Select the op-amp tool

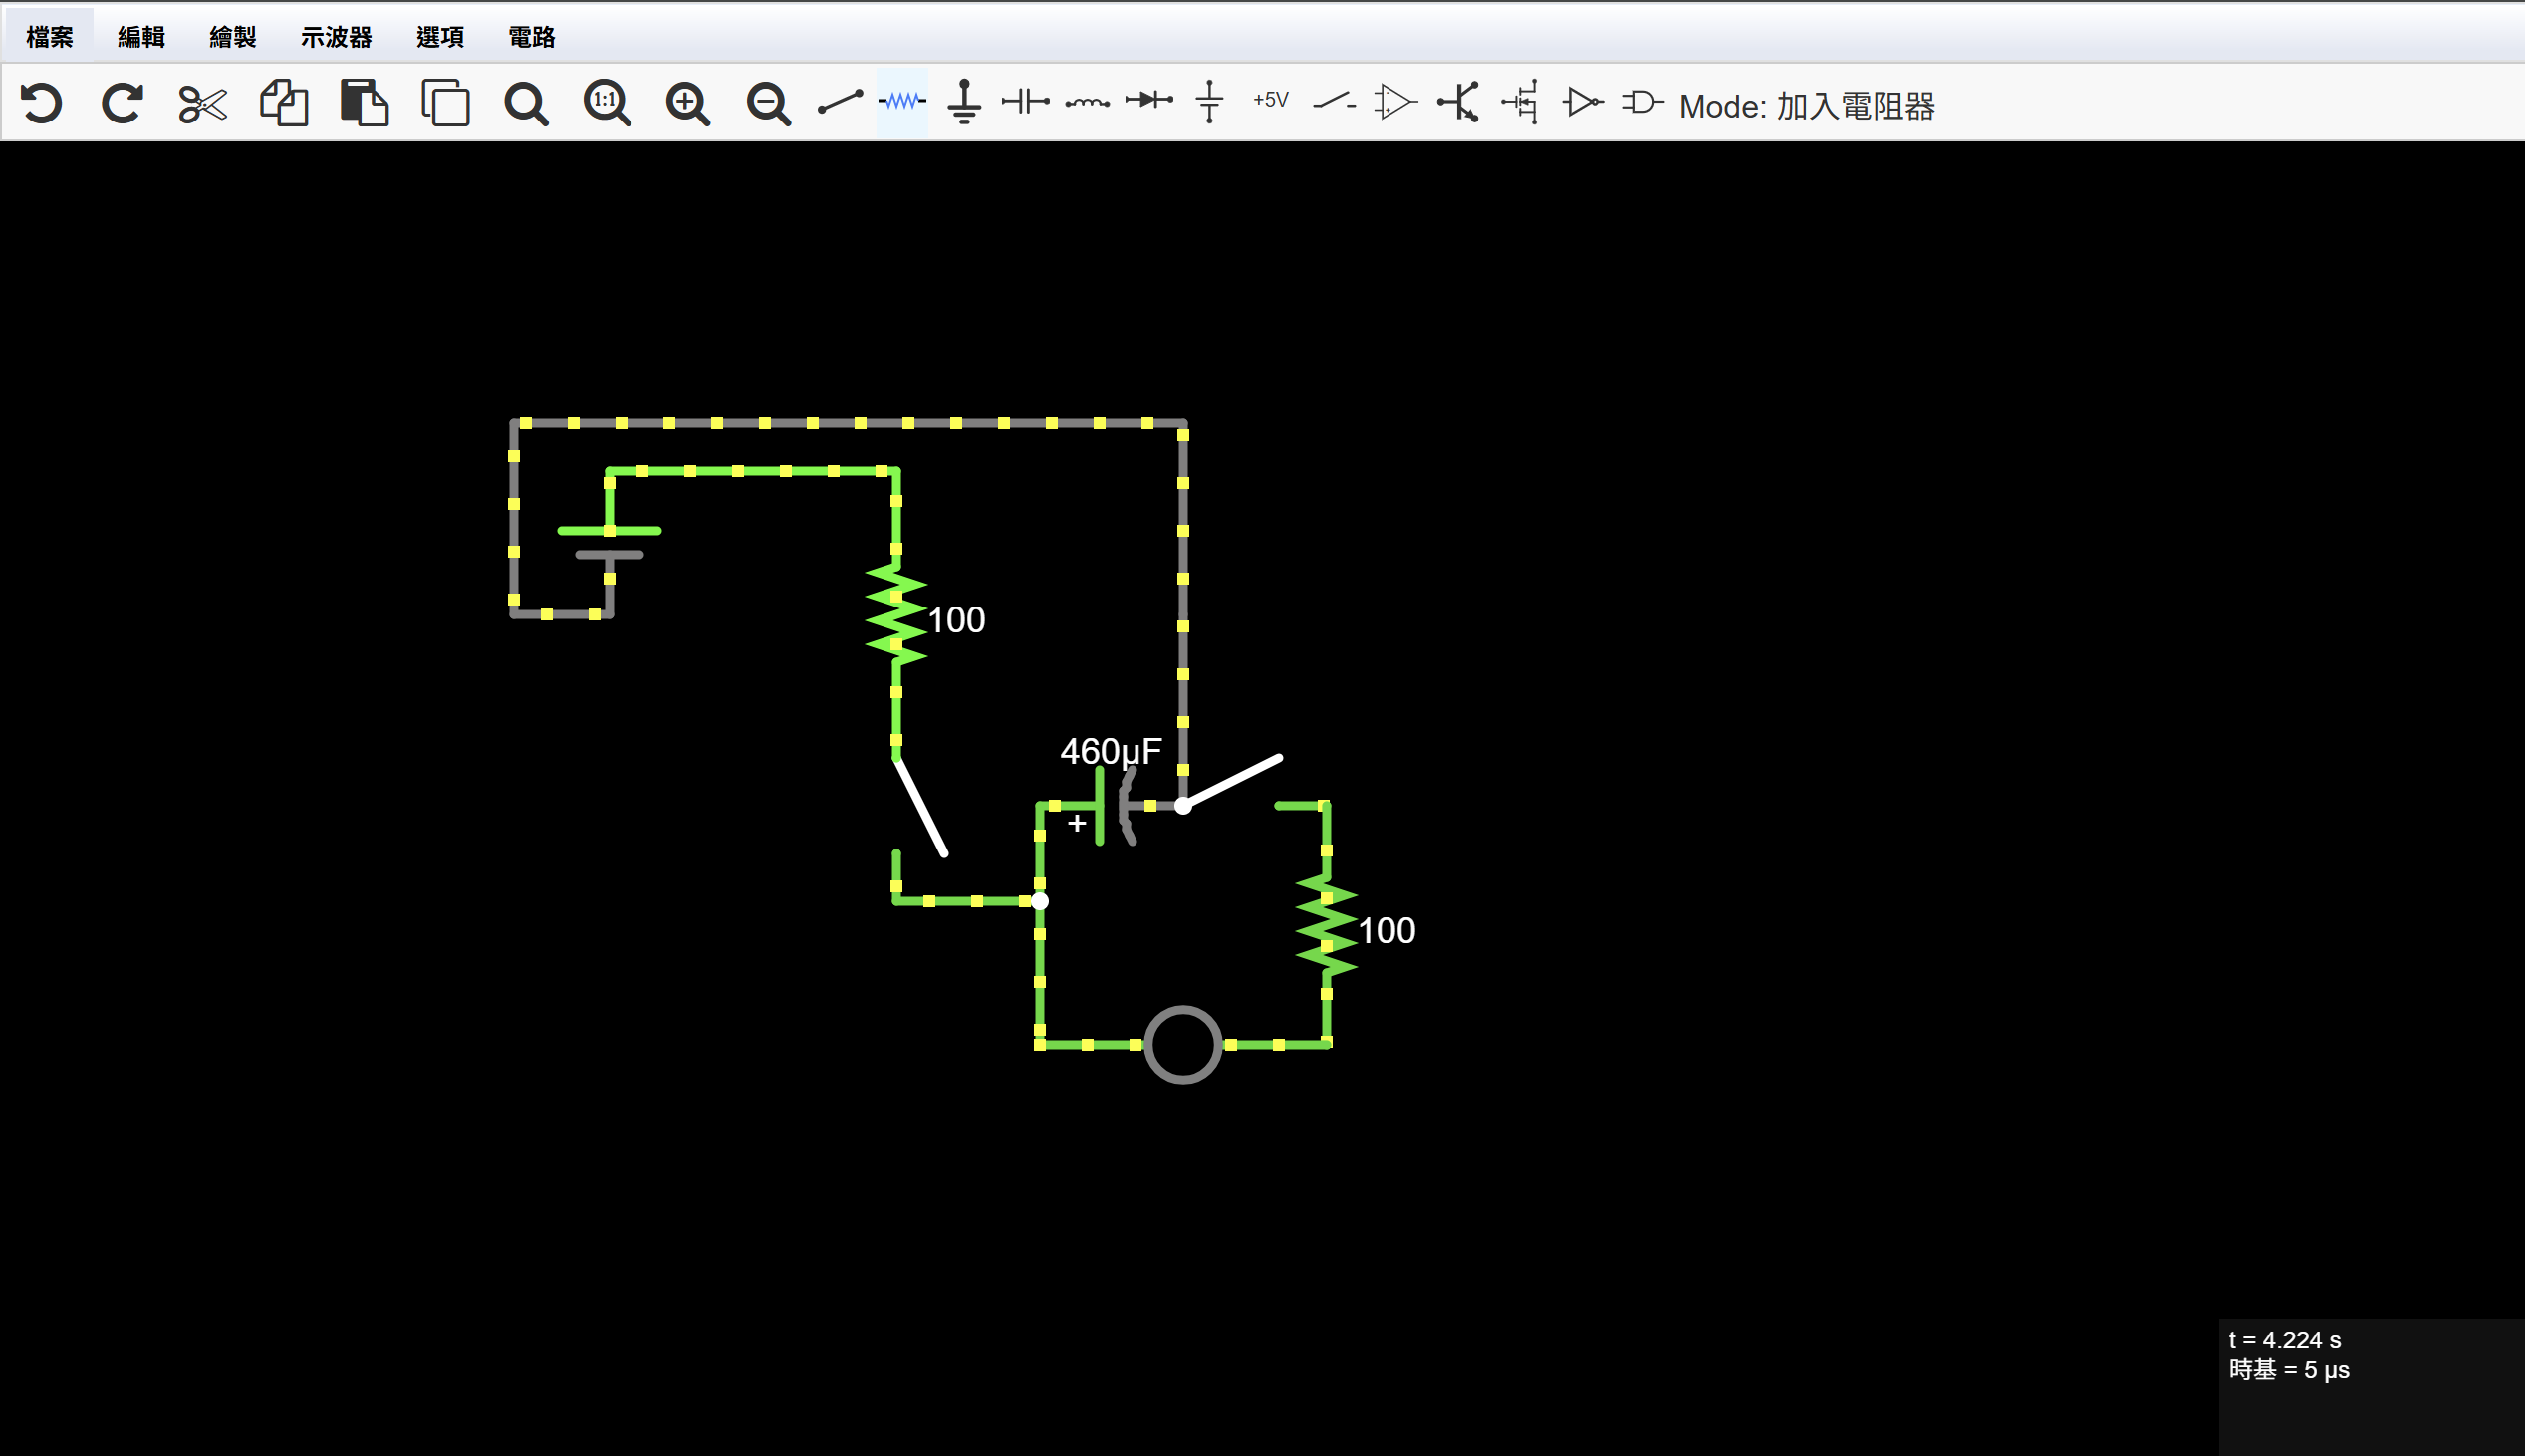point(1395,101)
